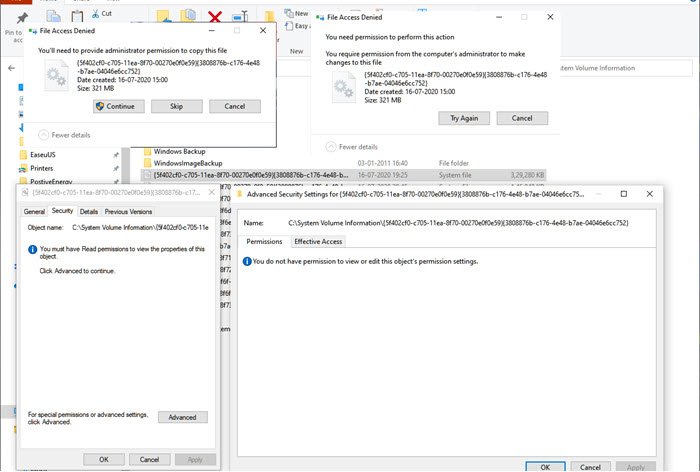This screenshot has width=700, height=472.
Task: Click the info icon in Advanced Security Settings
Action: tap(247, 261)
